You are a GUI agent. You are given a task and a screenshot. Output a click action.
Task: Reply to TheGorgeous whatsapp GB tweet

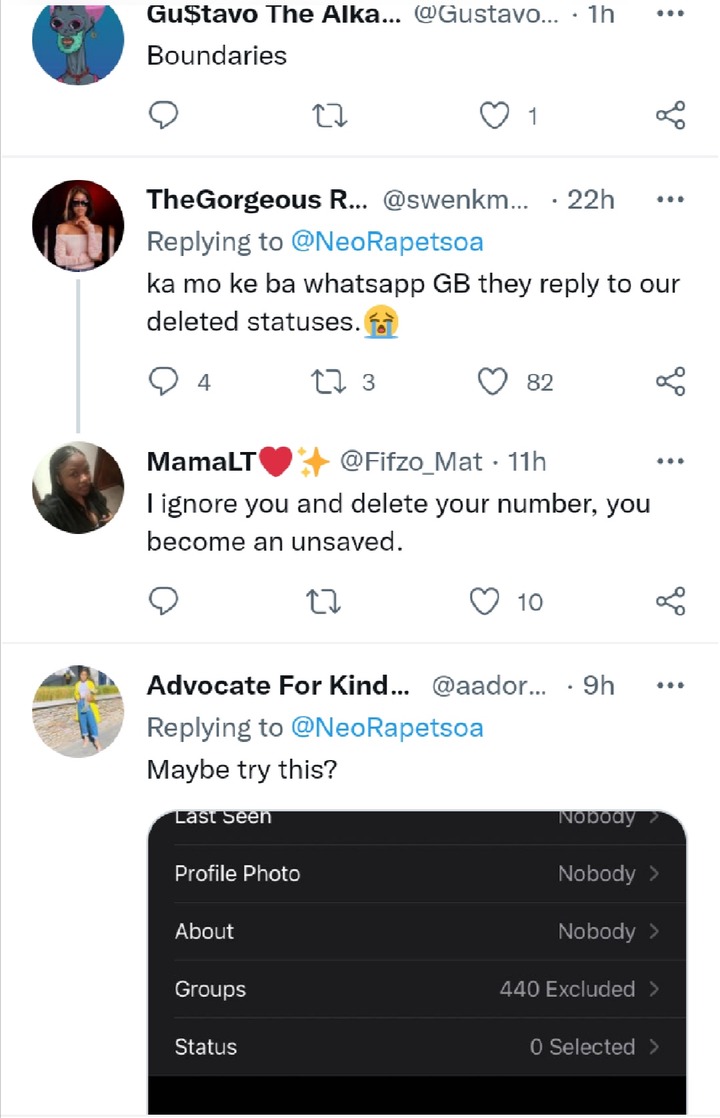[x=163, y=381]
